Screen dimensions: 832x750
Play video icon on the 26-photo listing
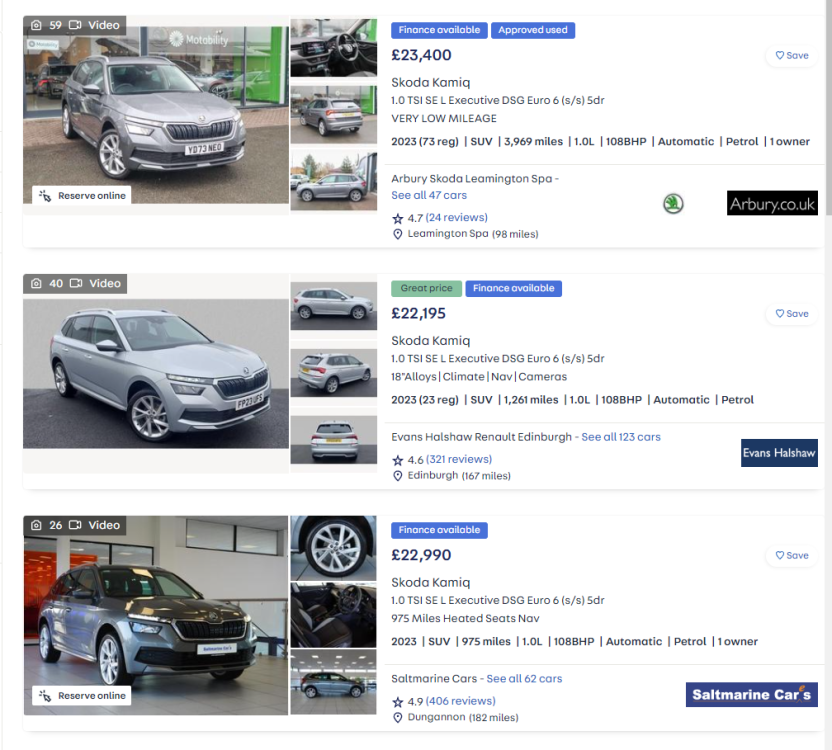click(75, 525)
